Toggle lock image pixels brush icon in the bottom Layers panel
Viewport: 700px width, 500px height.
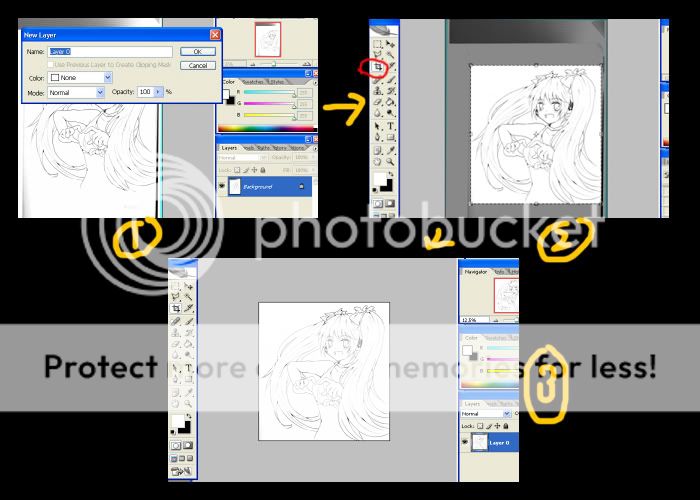point(489,426)
